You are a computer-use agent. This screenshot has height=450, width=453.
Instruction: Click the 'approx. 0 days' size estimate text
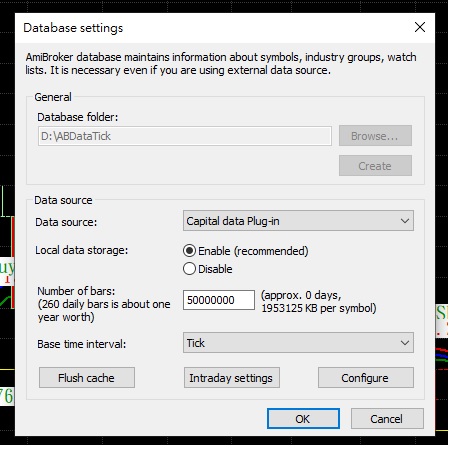[x=319, y=302]
